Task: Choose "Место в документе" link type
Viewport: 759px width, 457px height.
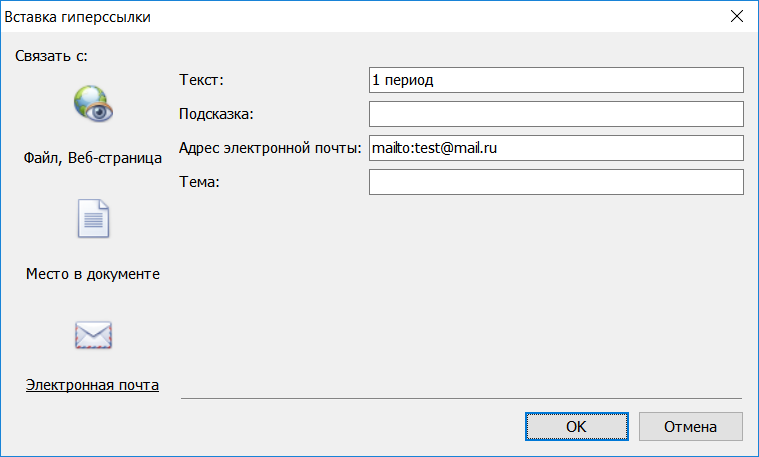Action: 93,274
